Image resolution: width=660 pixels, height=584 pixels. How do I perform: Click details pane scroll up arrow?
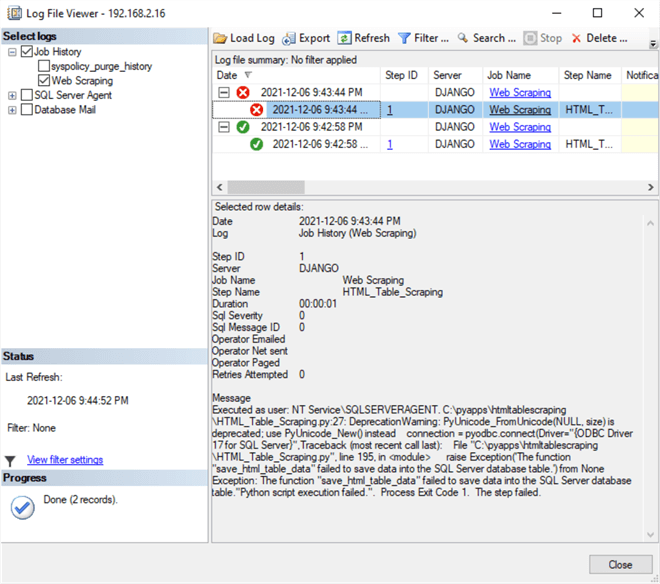click(650, 224)
